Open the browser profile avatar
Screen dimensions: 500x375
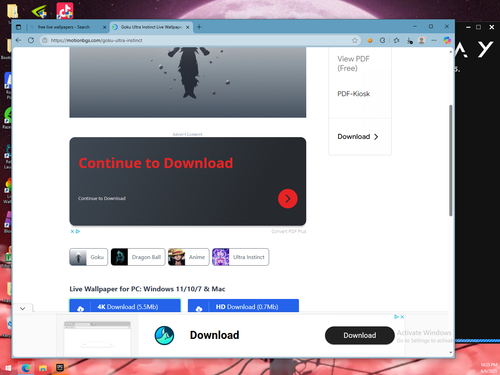pos(422,40)
